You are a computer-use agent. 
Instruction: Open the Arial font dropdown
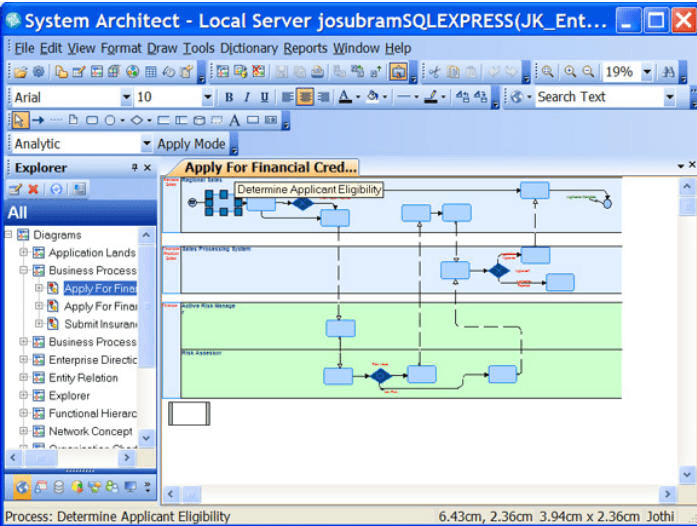[x=126, y=97]
